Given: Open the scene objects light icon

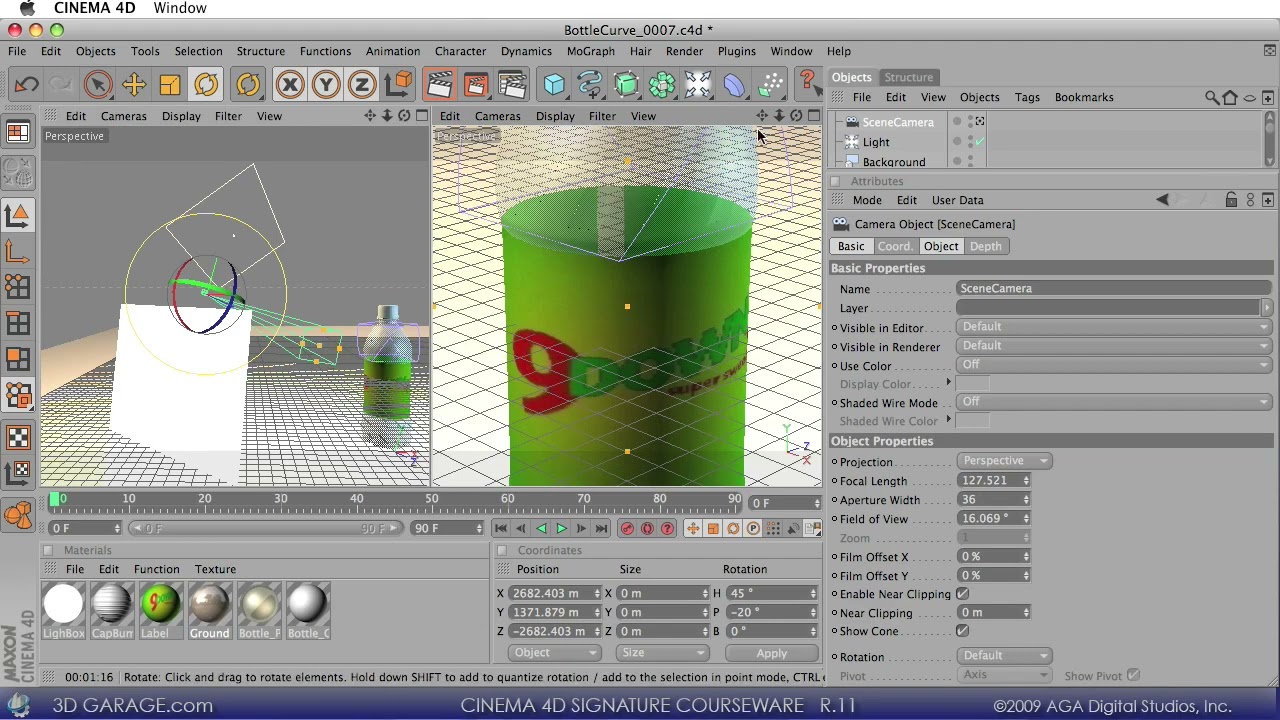Looking at the screenshot, I should (698, 85).
